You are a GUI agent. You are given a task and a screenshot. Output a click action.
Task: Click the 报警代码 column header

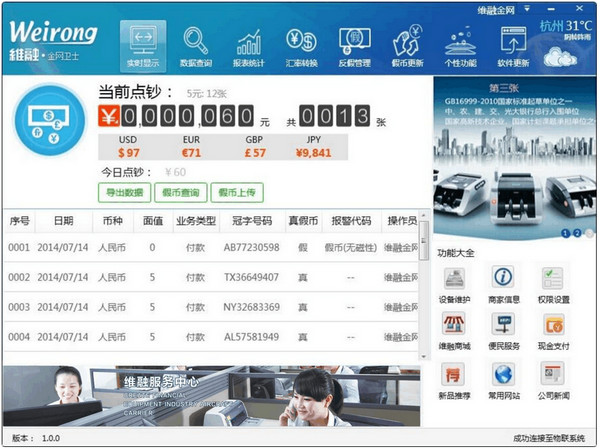(351, 221)
